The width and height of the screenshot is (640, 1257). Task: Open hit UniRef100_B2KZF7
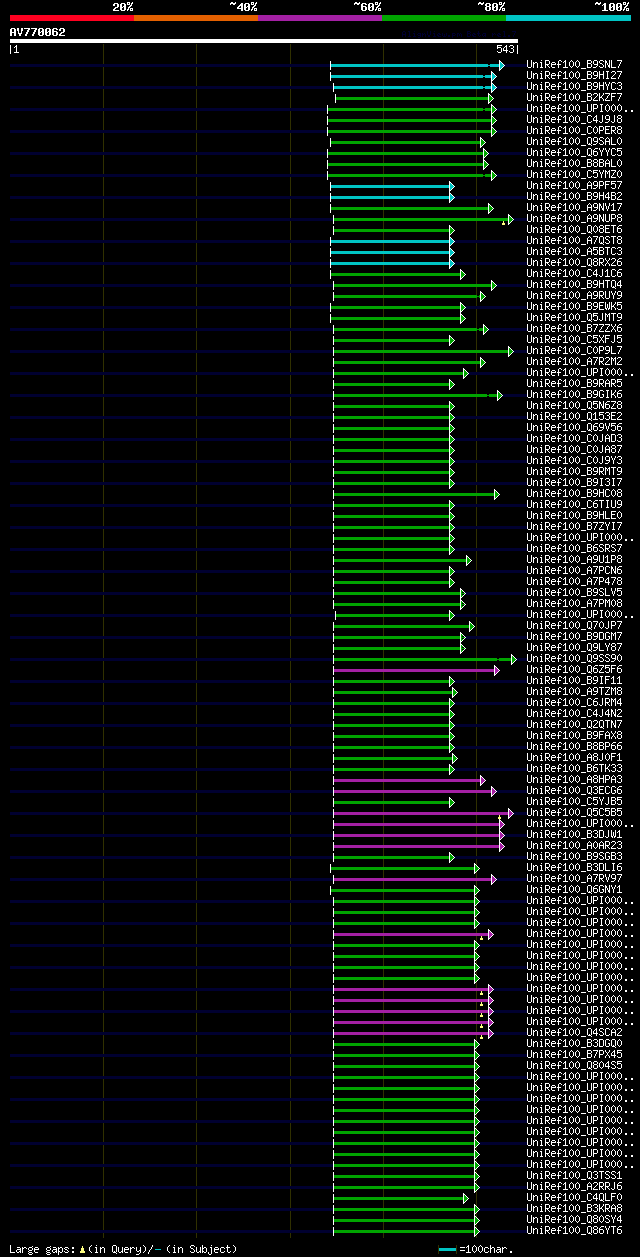click(574, 98)
